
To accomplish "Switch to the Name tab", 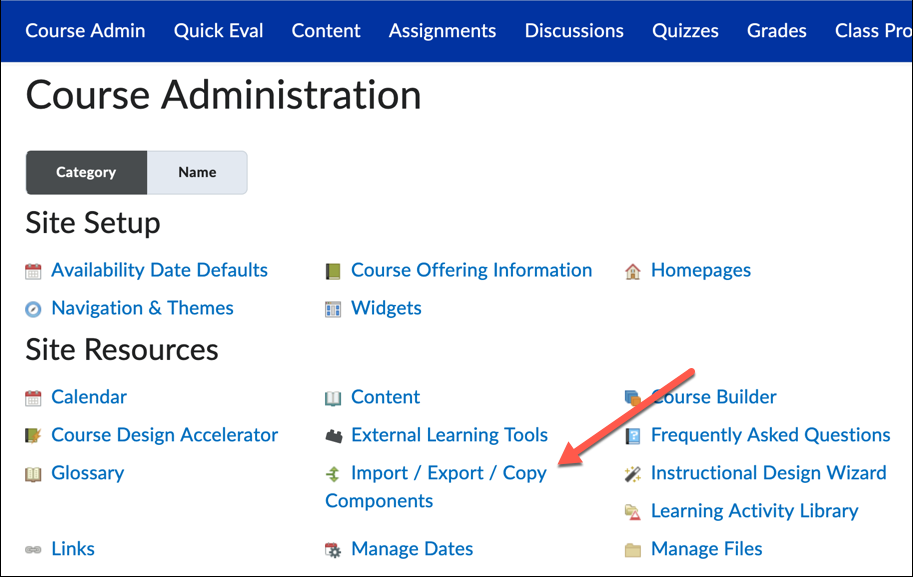I will pos(197,172).
